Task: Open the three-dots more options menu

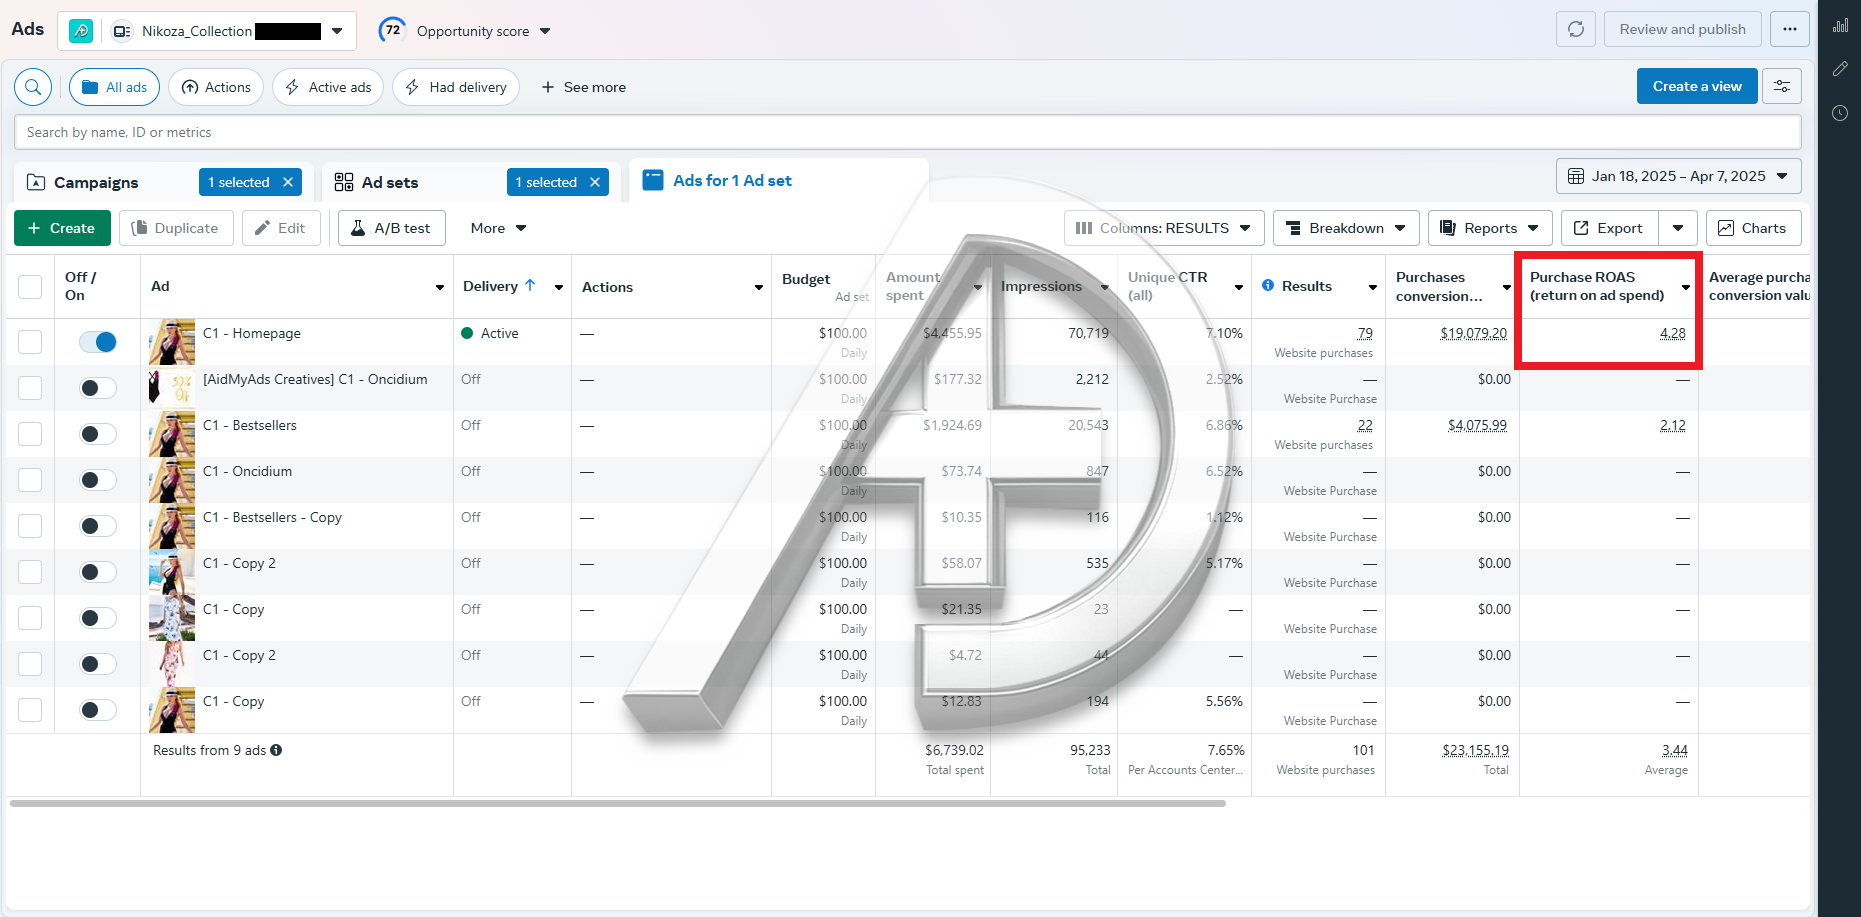Action: coord(1789,29)
